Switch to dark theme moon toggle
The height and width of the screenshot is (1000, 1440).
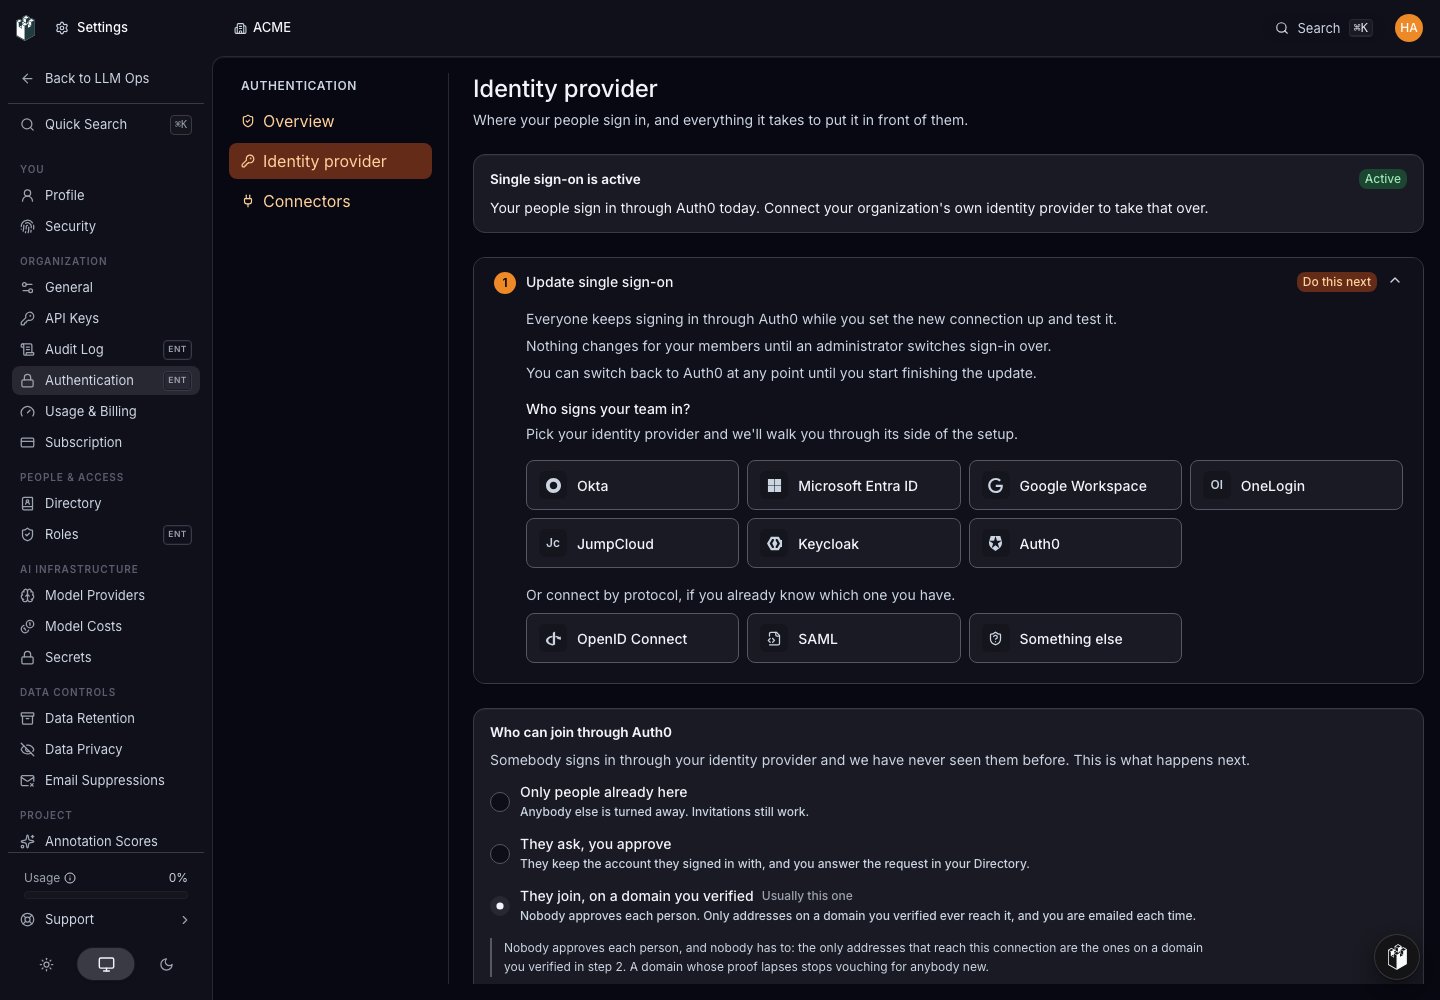point(166,965)
